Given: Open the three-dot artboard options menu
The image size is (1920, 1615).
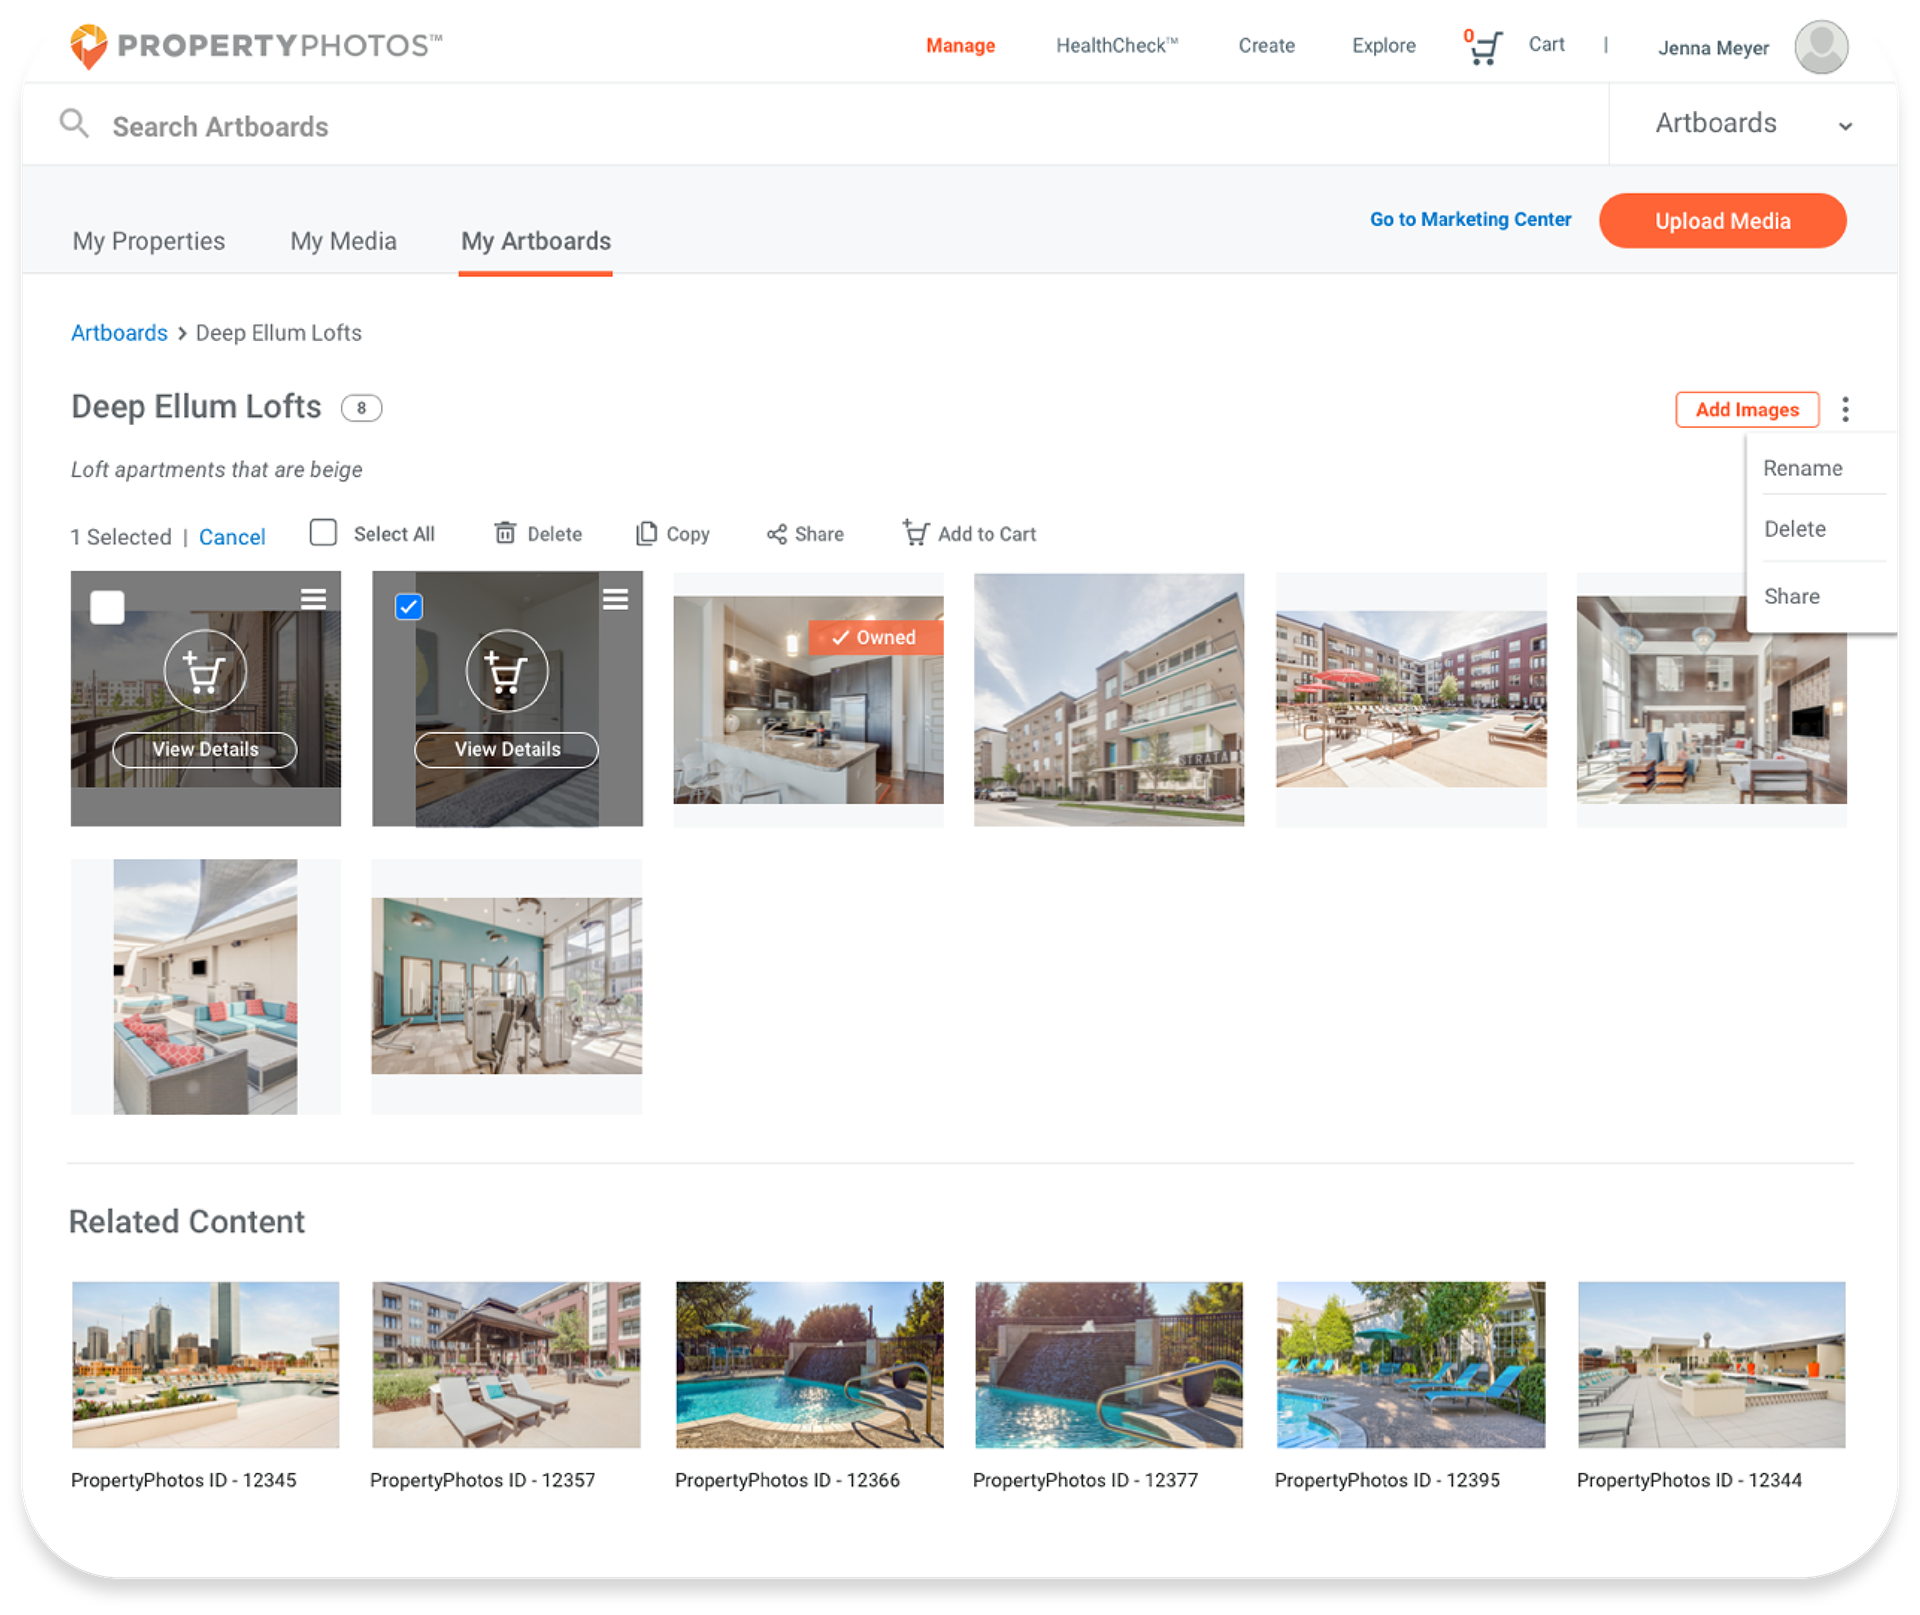Looking at the screenshot, I should click(x=1845, y=409).
